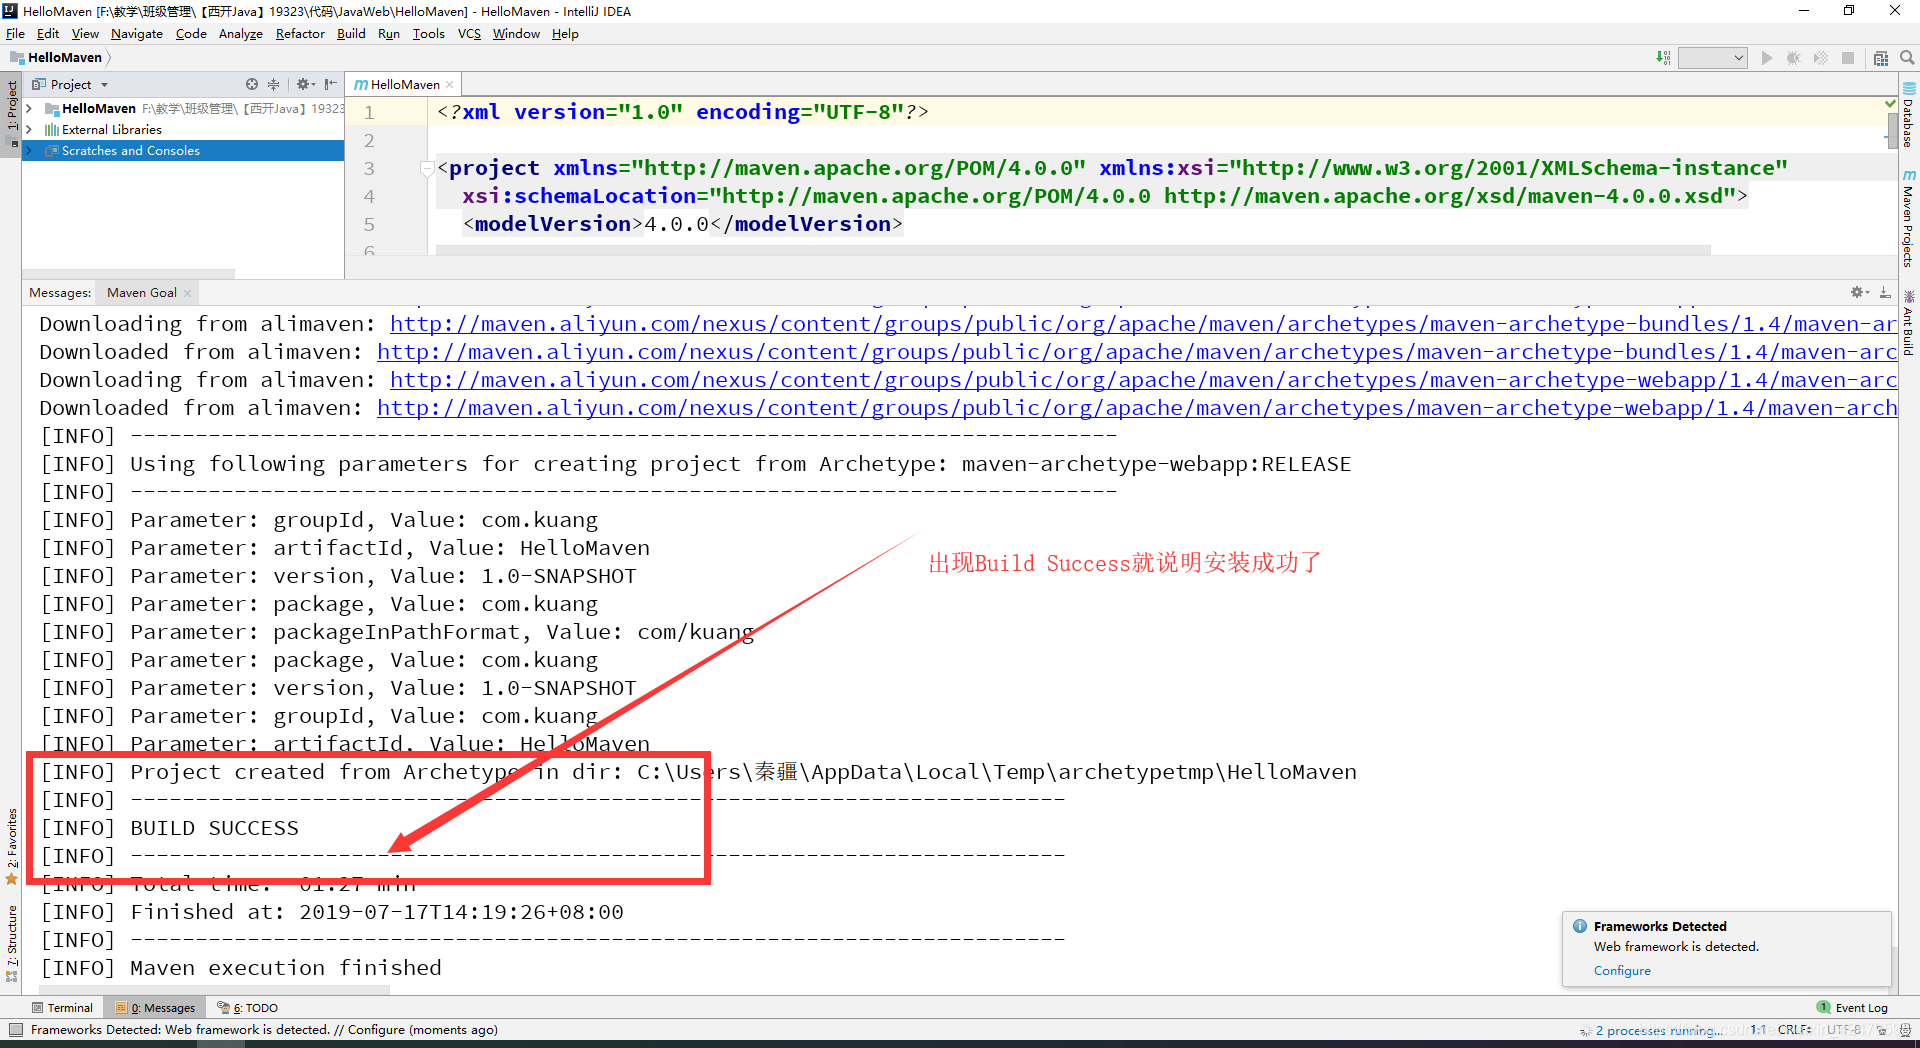Expand Scratches and Consoles node
1920x1048 pixels.
[x=30, y=151]
